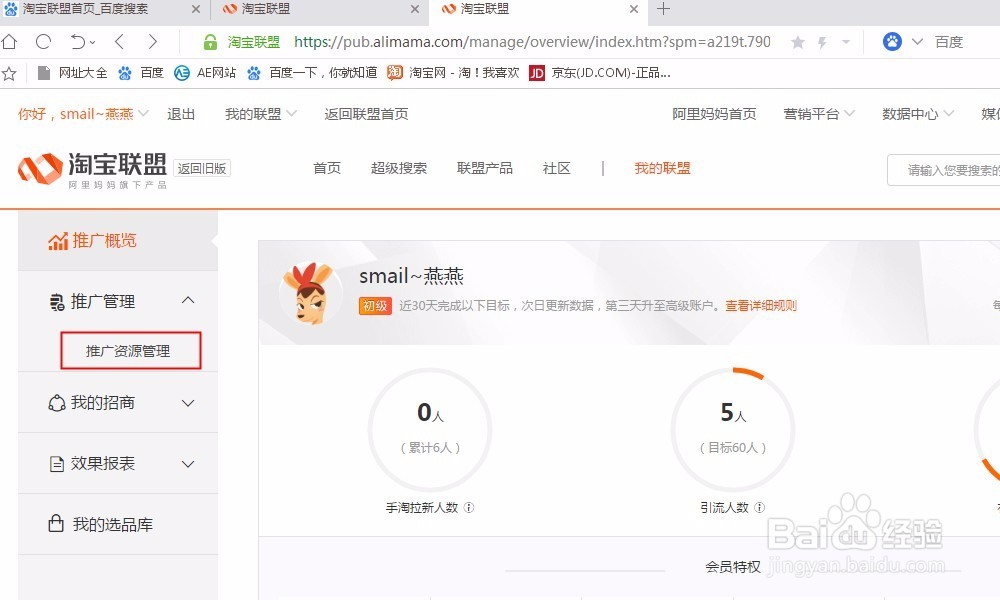Screen dimensions: 1000x600
Task: Bookmark page with address bar star
Action: [797, 42]
